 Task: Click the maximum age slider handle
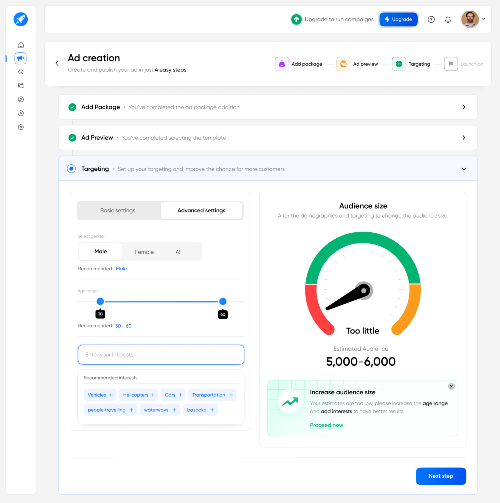pos(223,301)
